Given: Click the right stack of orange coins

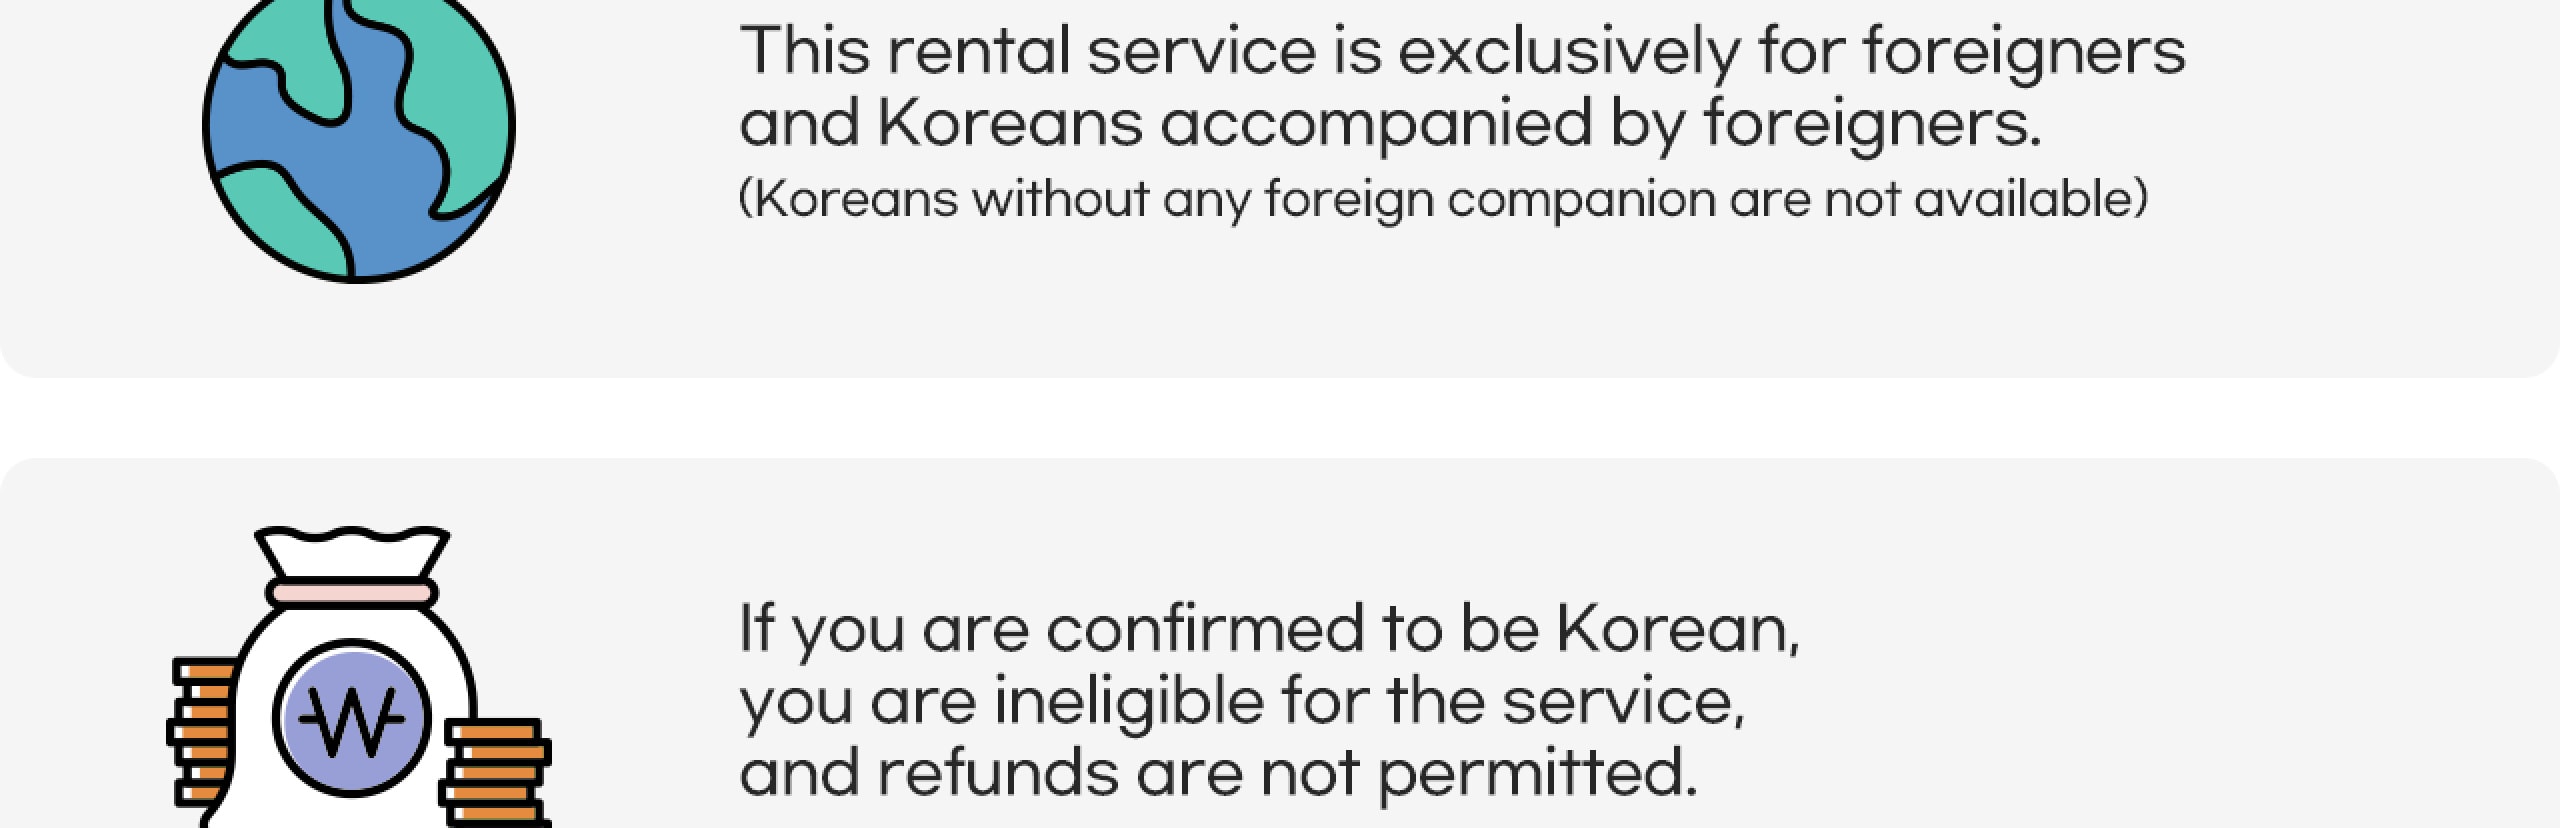Looking at the screenshot, I should tap(496, 773).
